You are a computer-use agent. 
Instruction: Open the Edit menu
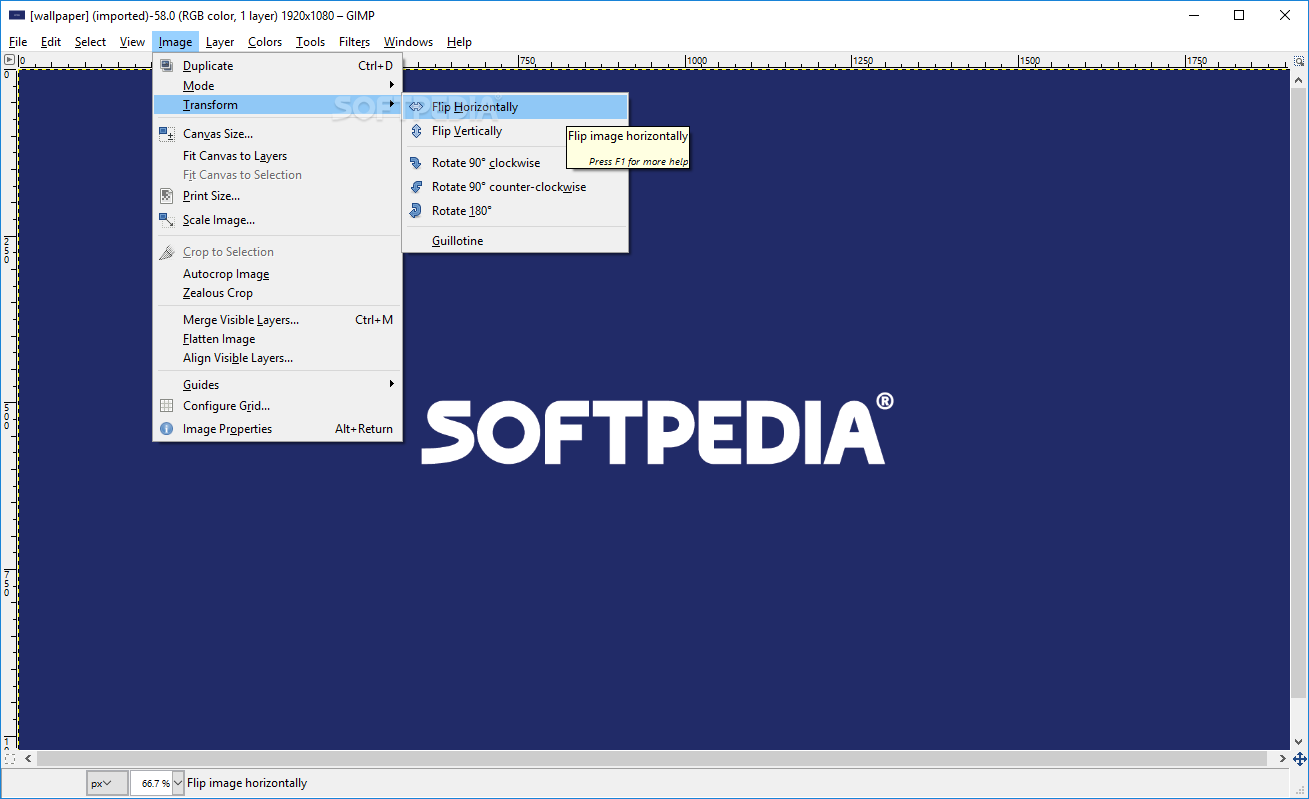coord(51,42)
